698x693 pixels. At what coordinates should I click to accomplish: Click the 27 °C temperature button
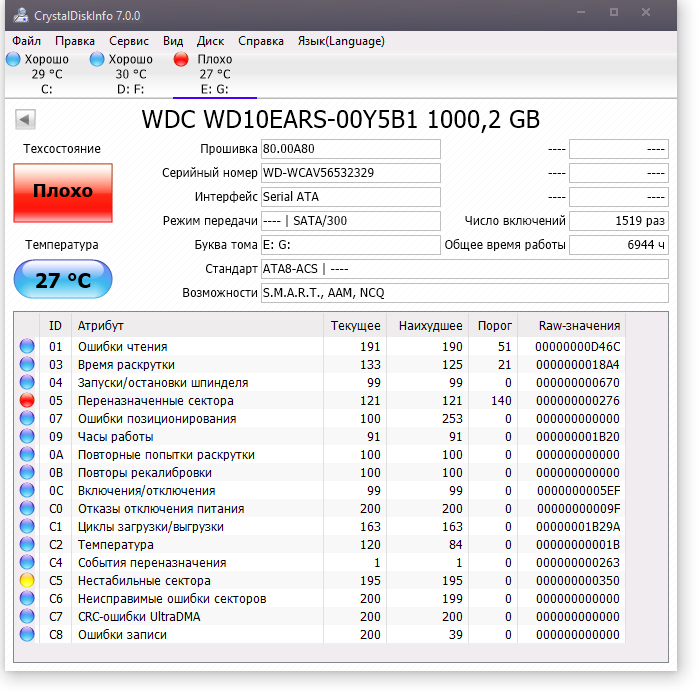[x=63, y=280]
